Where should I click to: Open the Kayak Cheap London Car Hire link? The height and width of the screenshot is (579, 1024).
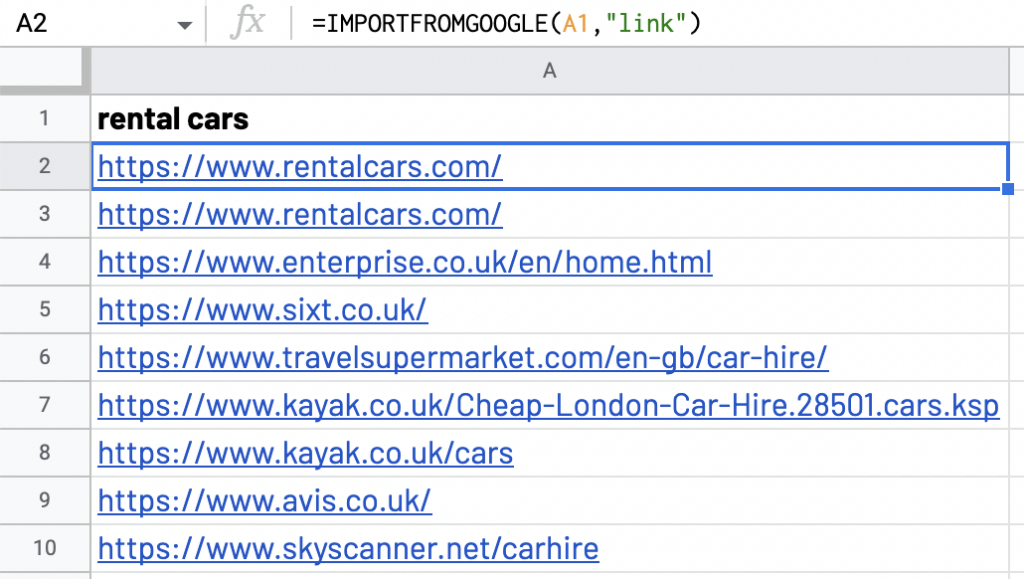(x=548, y=405)
